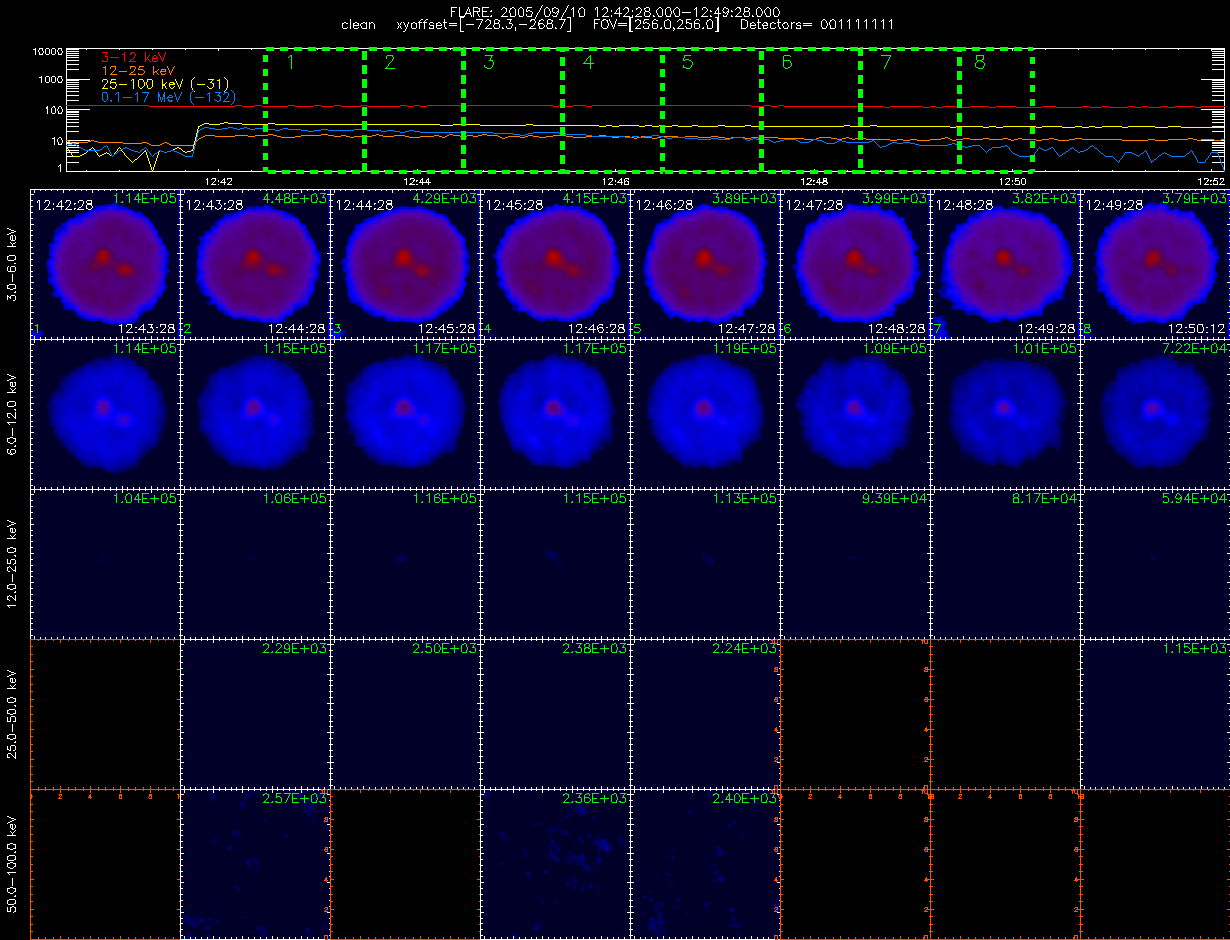
Task: Click the 12:44 time axis label
Action: (417, 182)
